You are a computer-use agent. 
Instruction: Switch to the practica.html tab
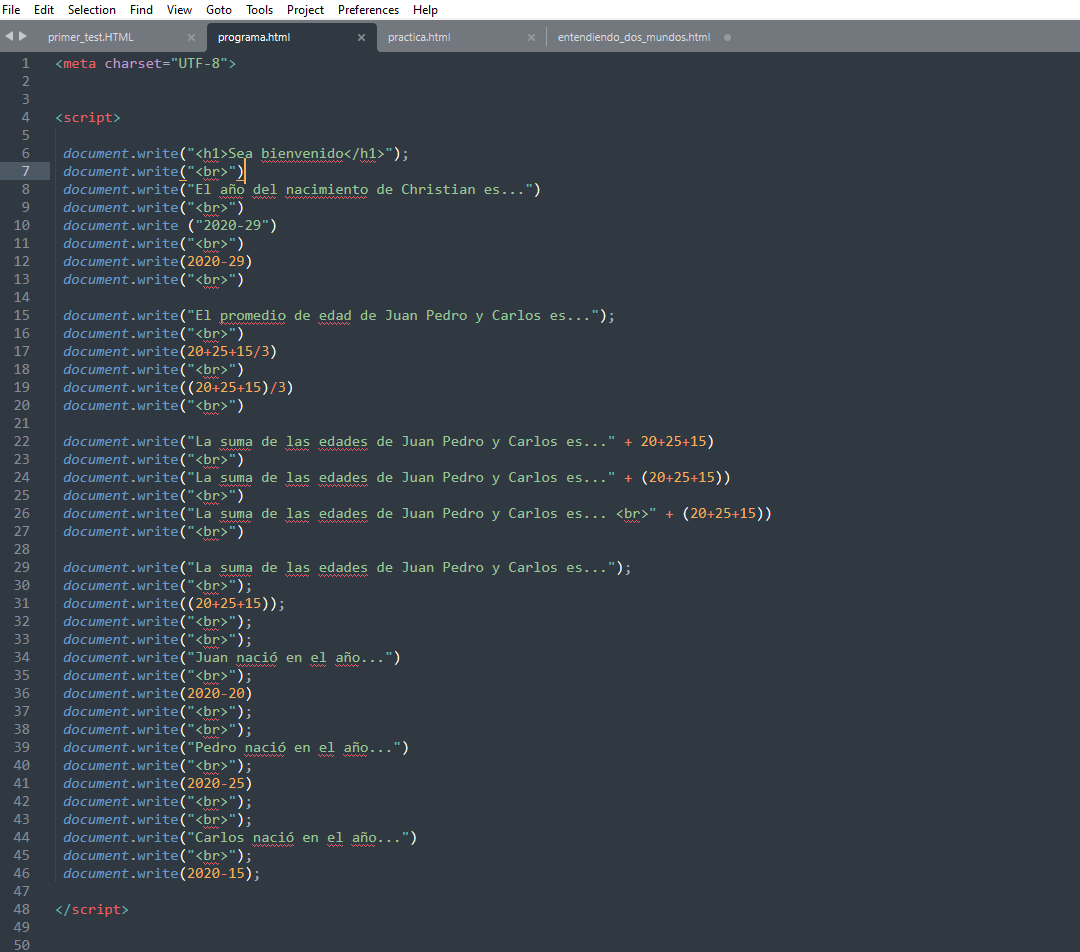pos(419,38)
